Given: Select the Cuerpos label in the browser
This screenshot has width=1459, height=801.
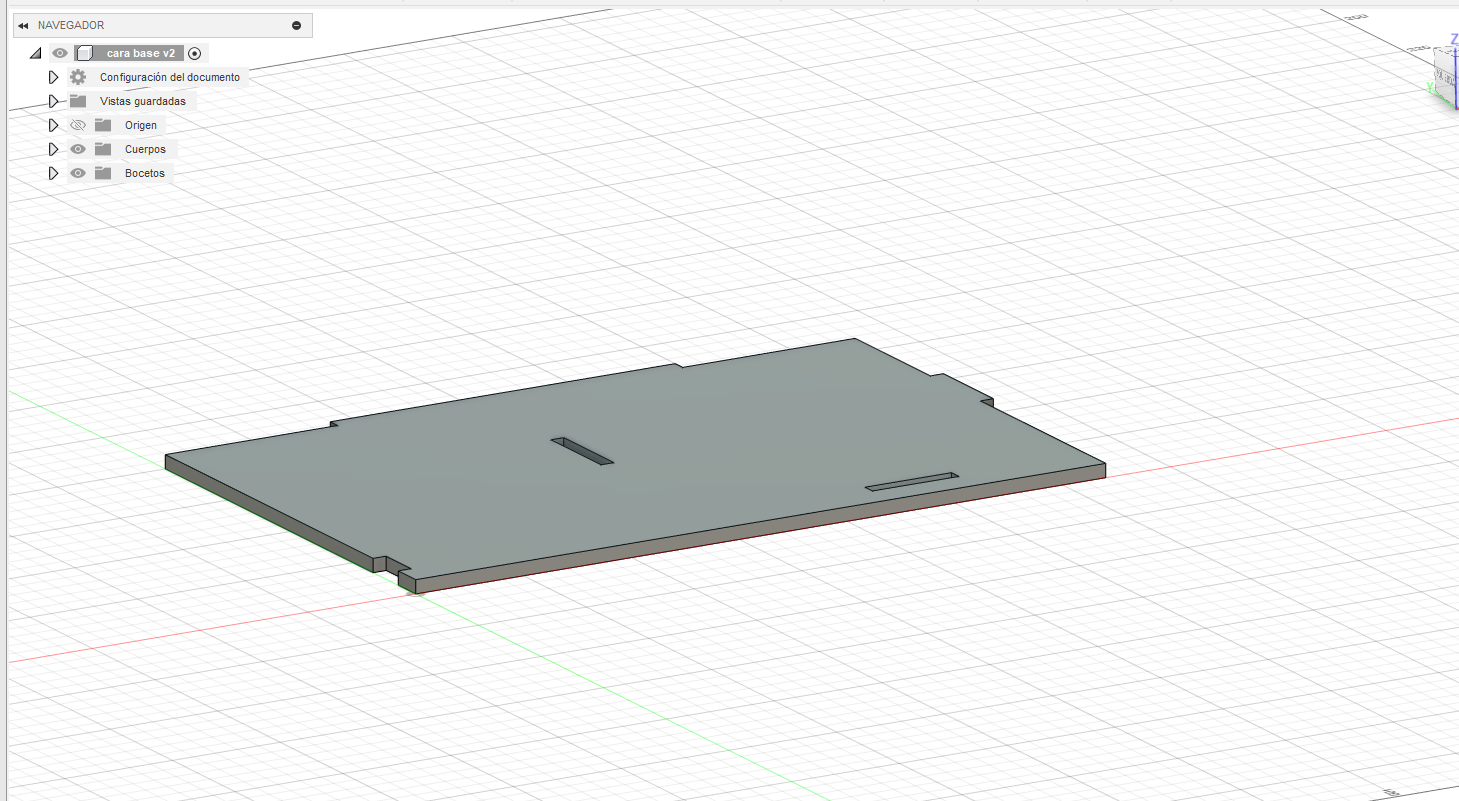Looking at the screenshot, I should pos(145,149).
